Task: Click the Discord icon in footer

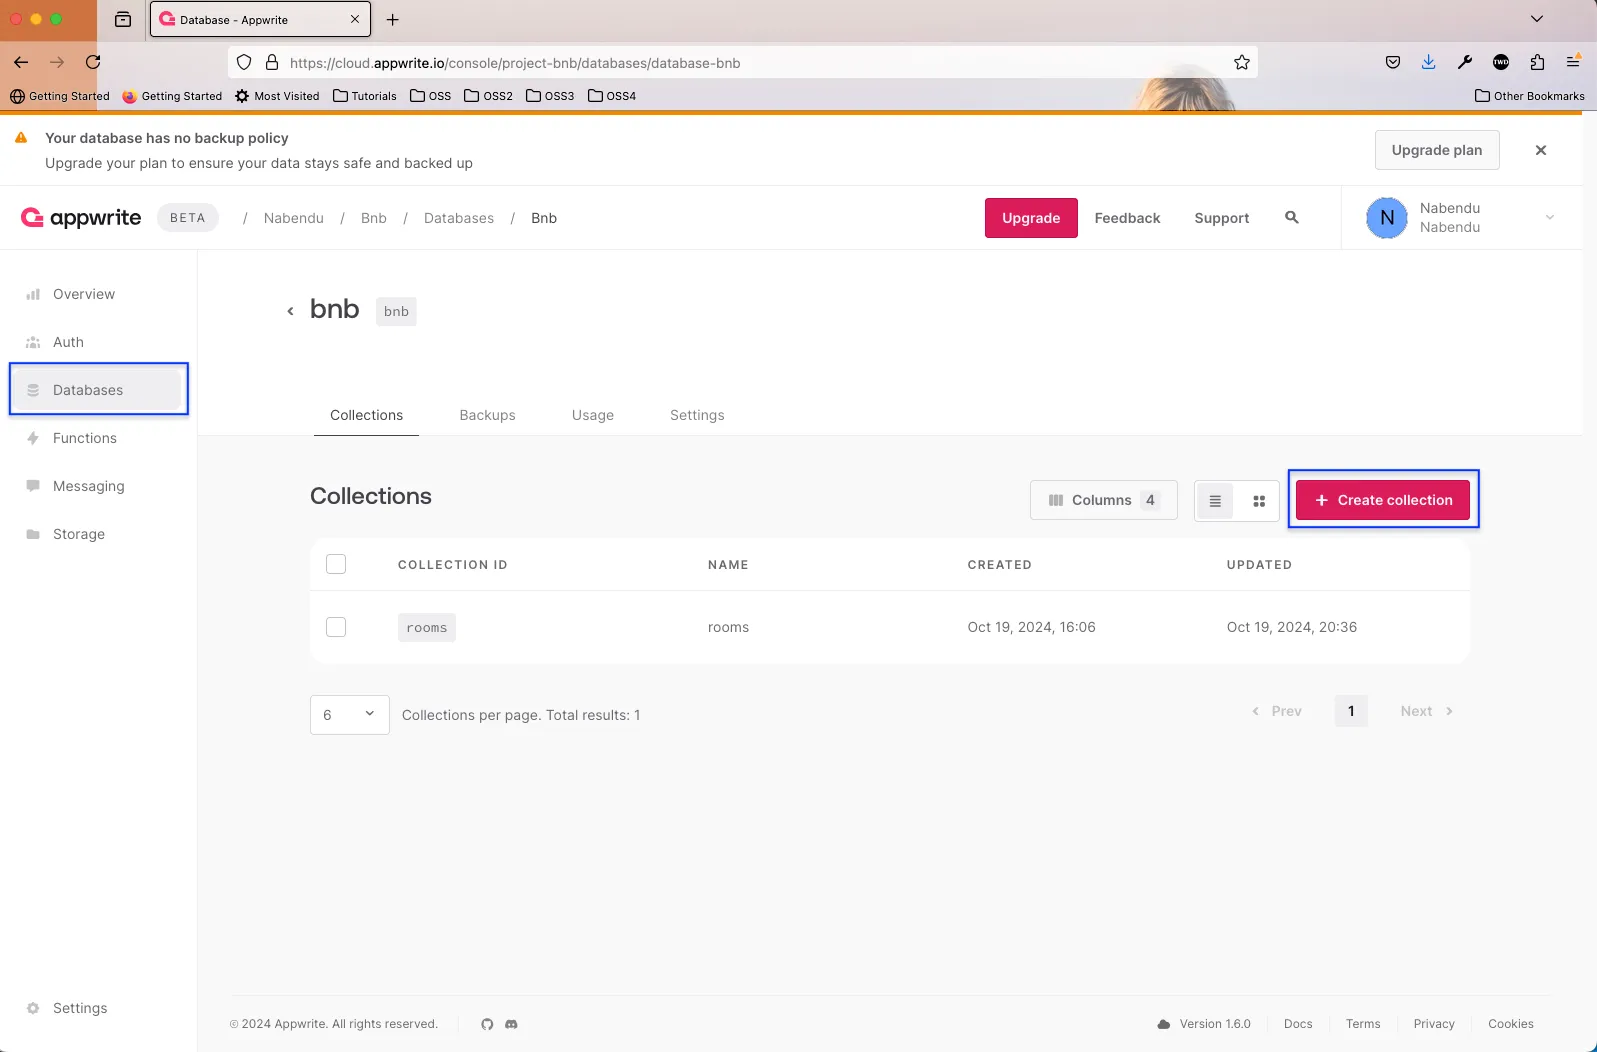Action: pos(511,1024)
